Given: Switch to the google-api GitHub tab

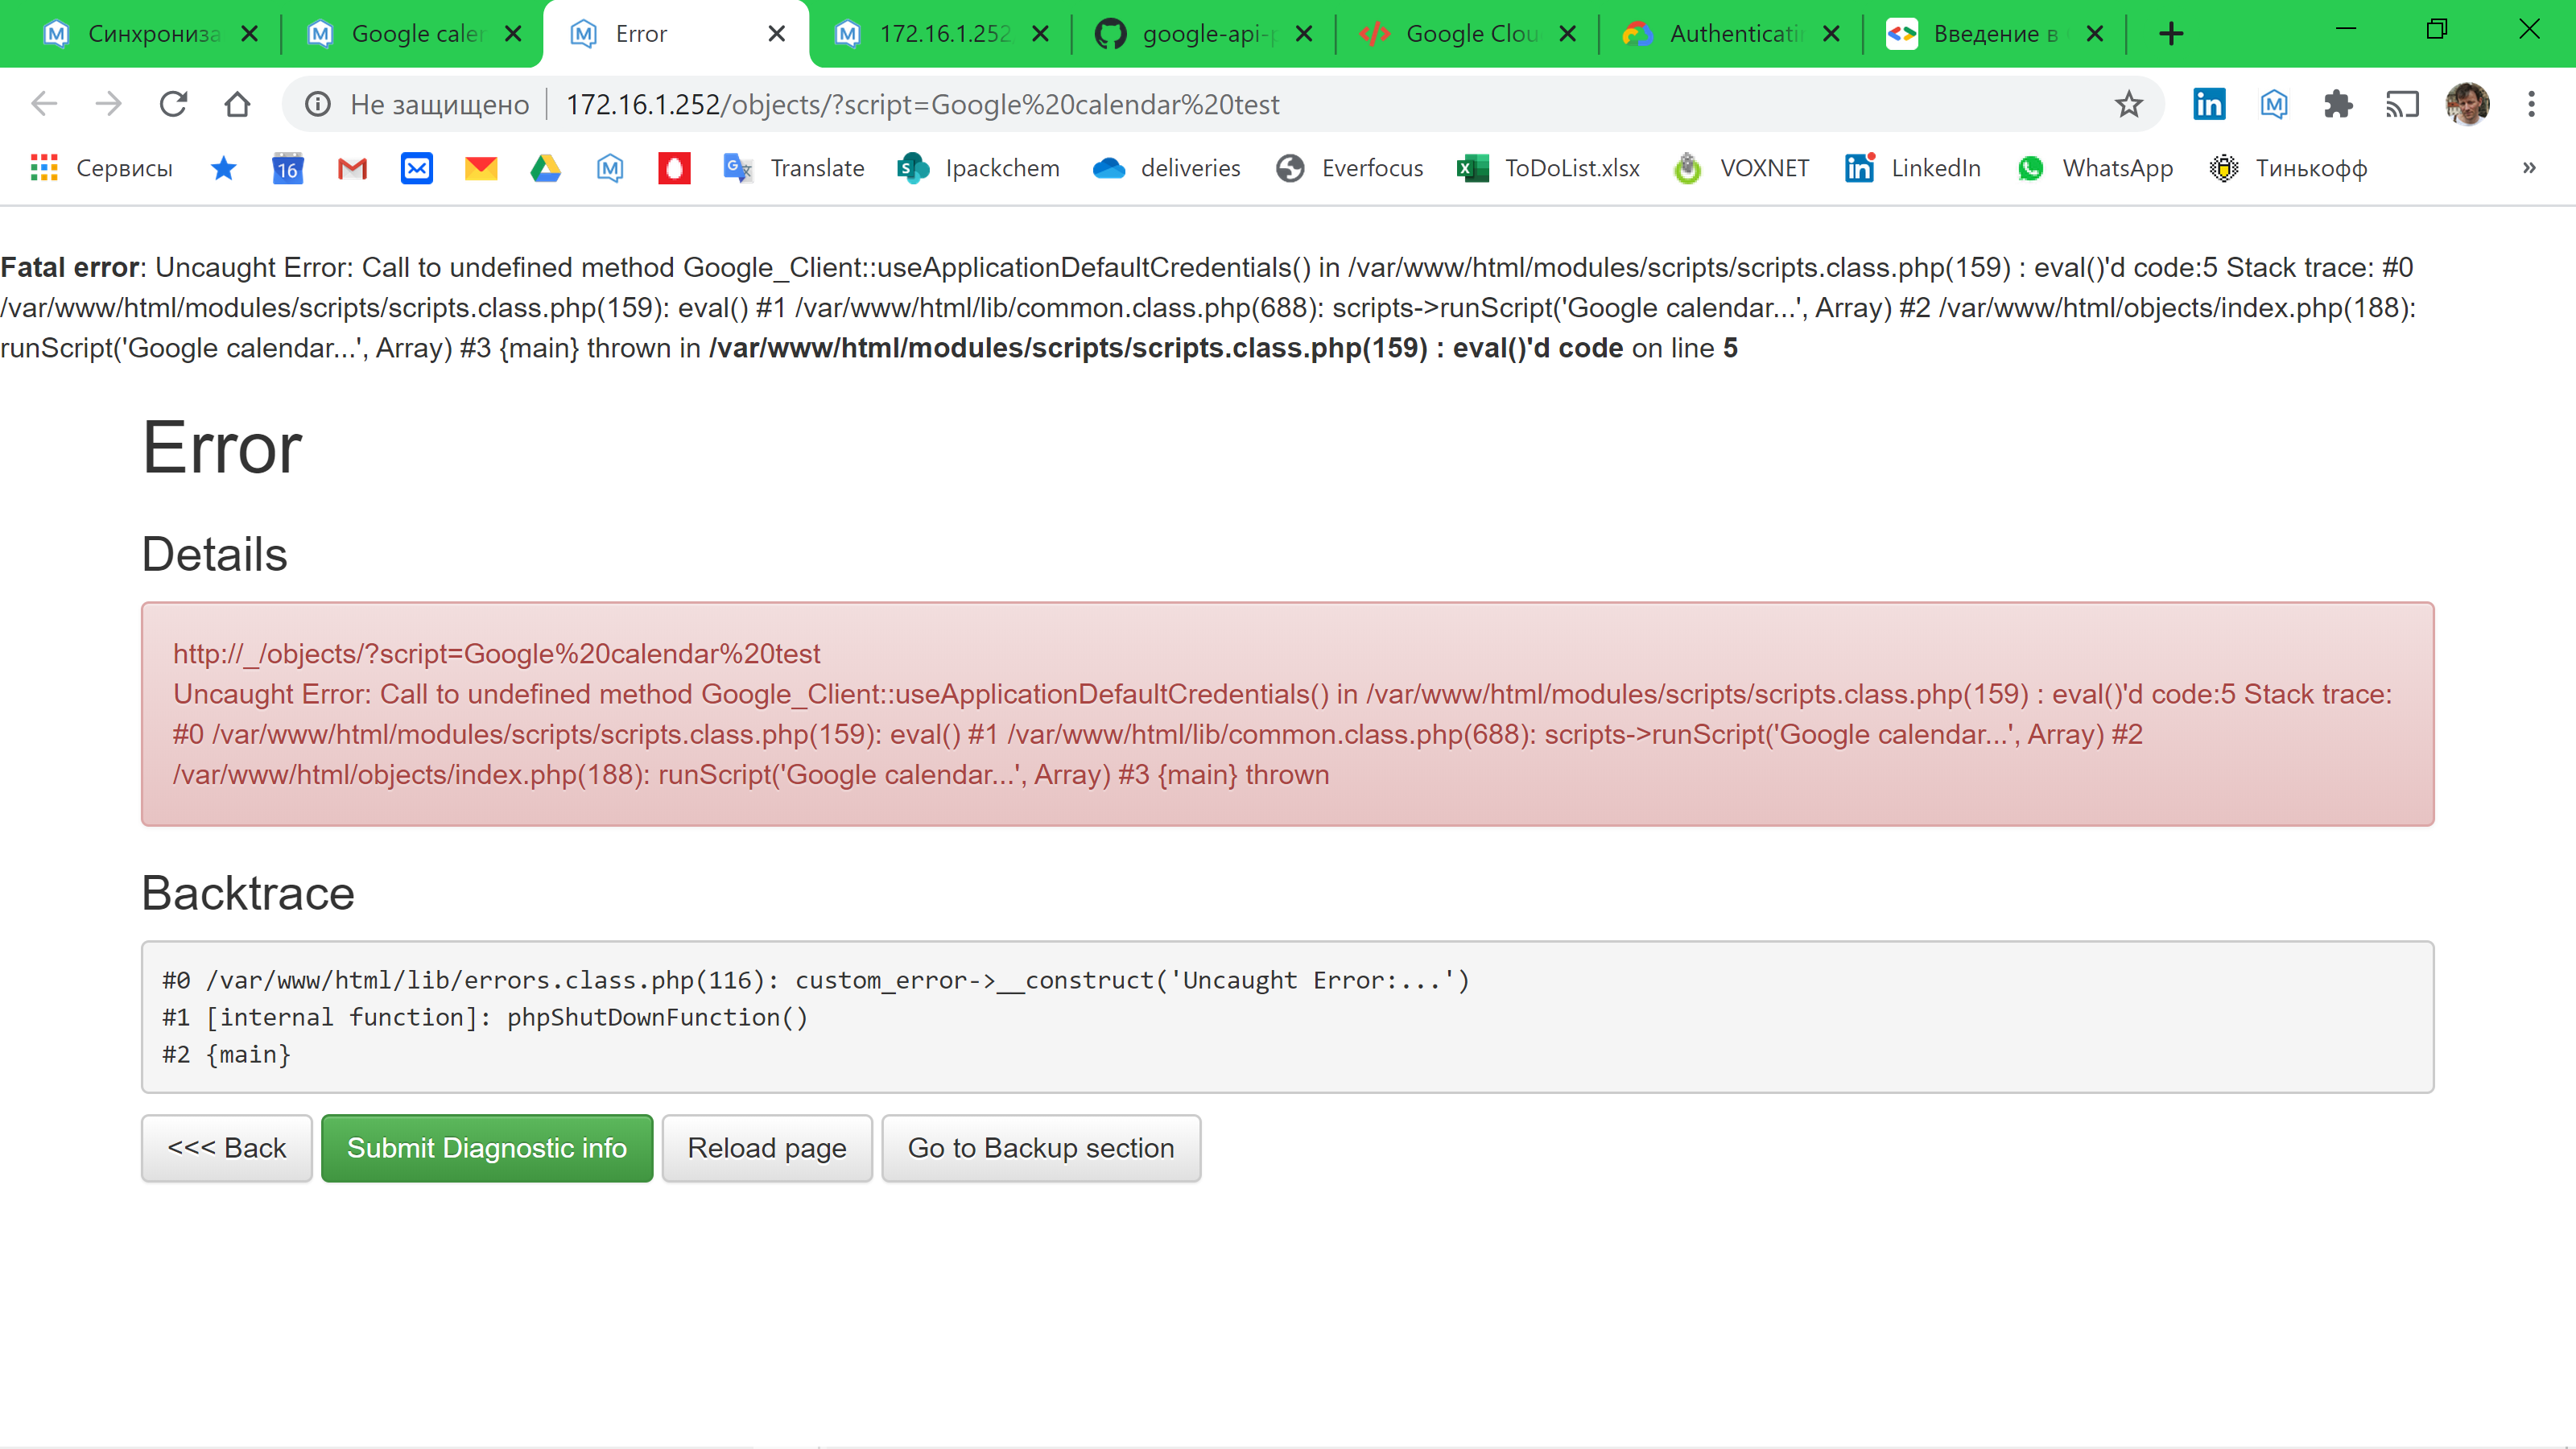Looking at the screenshot, I should coord(1190,33).
